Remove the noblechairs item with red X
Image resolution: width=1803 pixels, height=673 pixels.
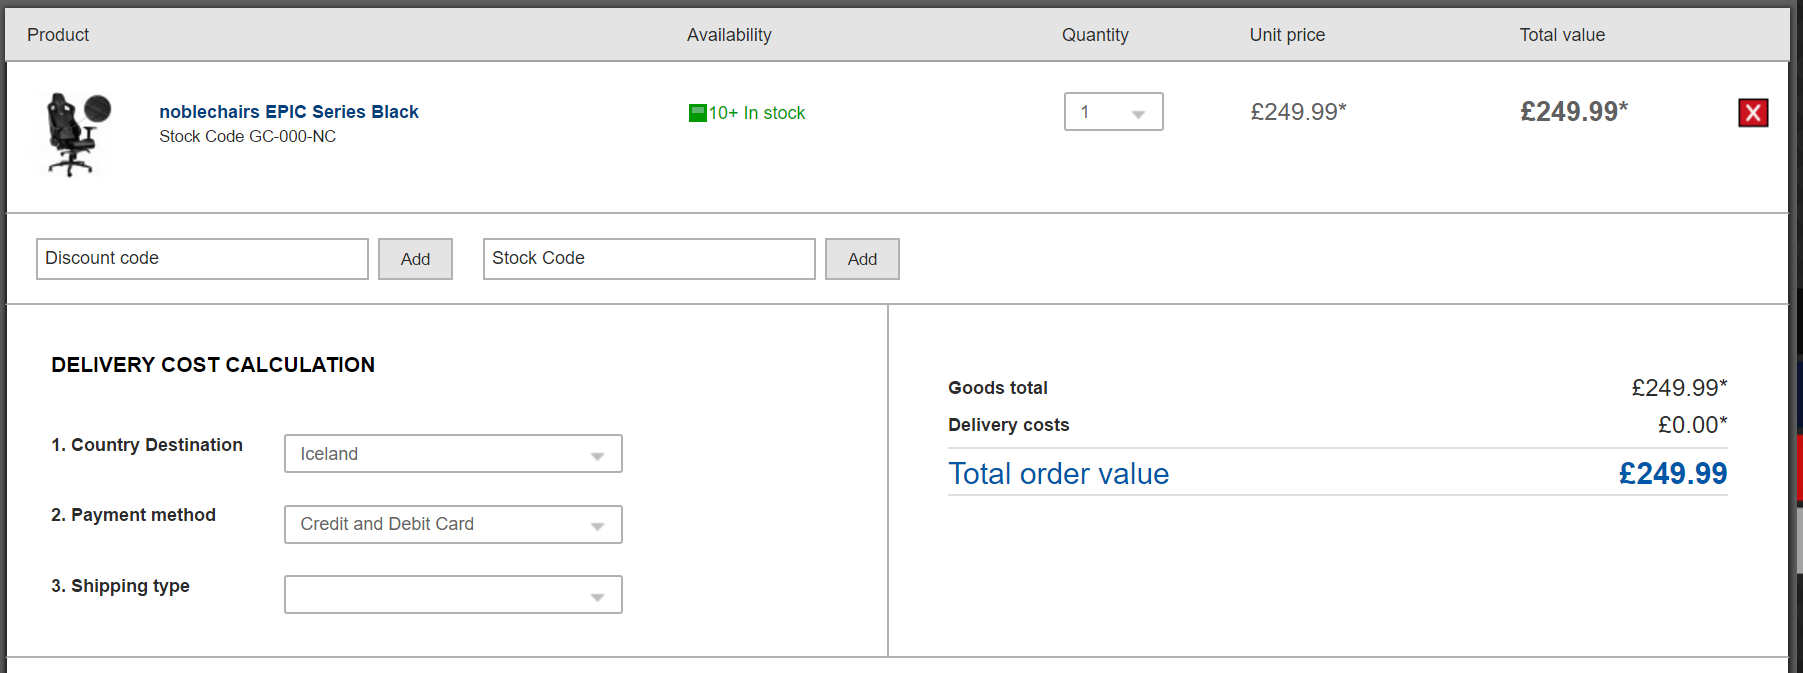1752,113
